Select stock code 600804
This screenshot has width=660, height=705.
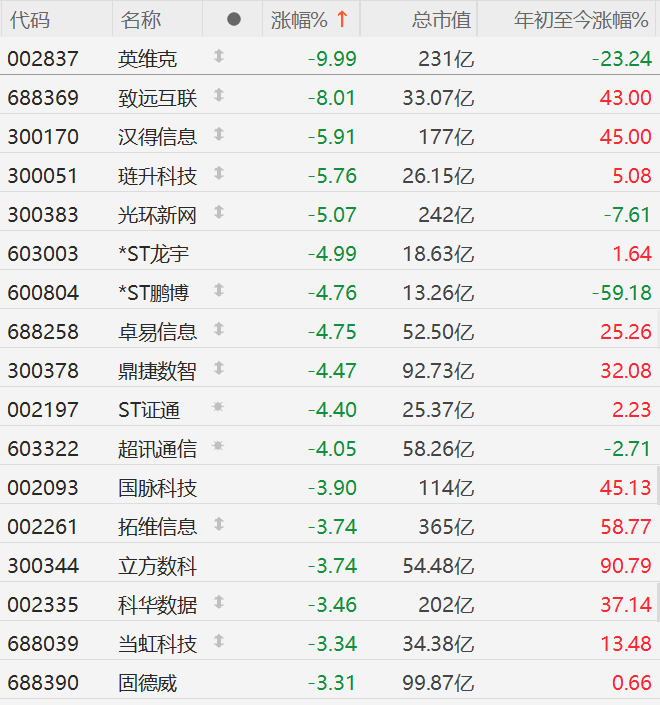click(43, 293)
